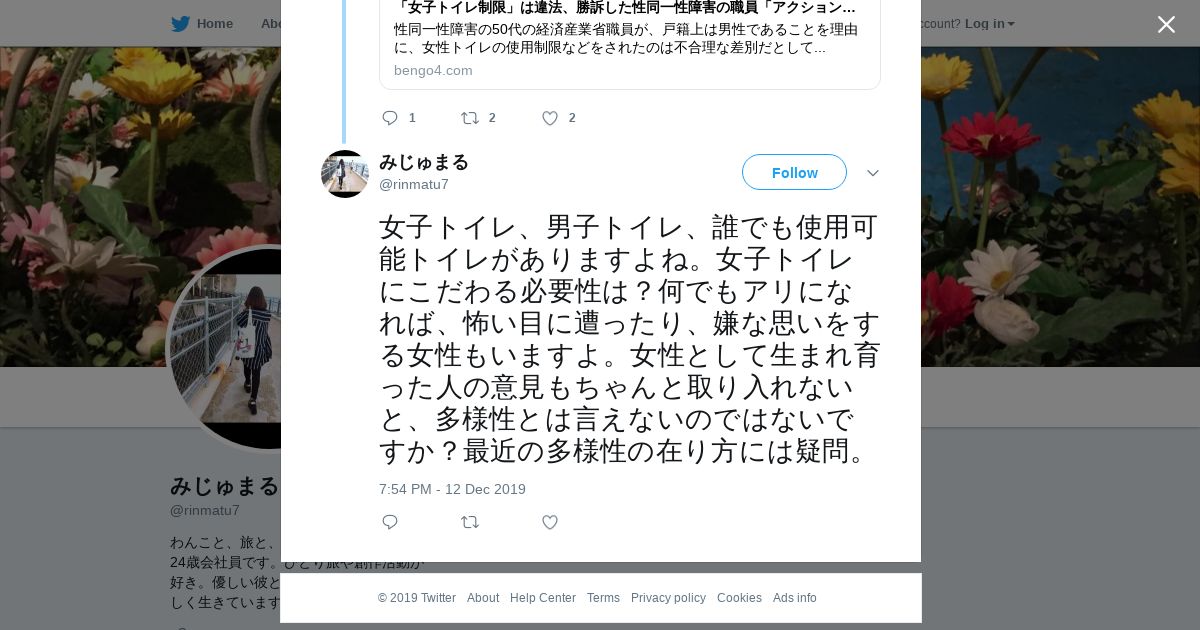The image size is (1200, 630).
Task: Like the みじゅまる tweet via the heart
Action: [x=550, y=522]
